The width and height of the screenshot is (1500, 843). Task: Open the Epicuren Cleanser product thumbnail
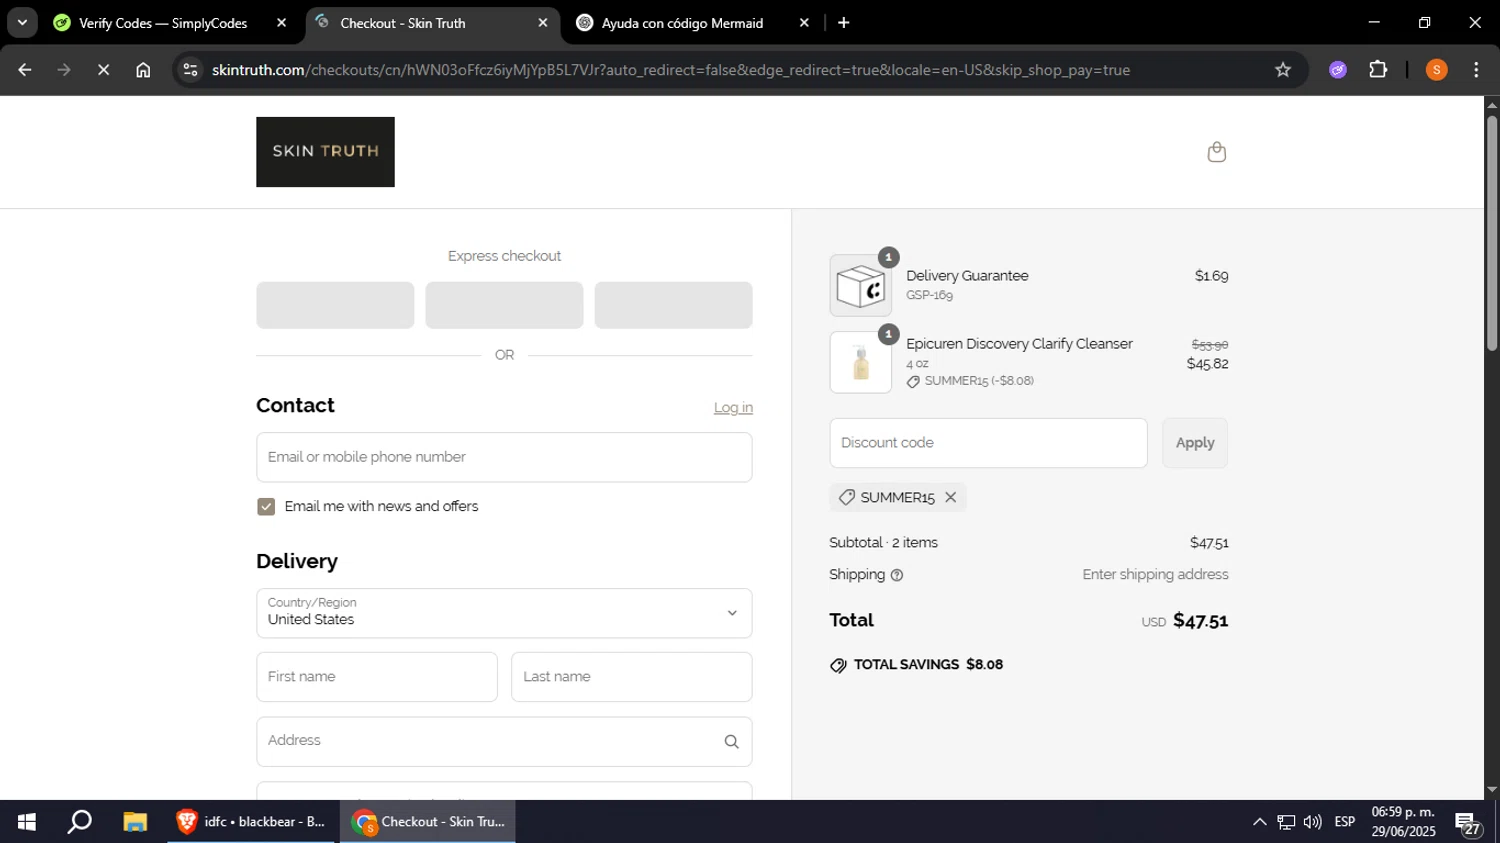pos(860,362)
